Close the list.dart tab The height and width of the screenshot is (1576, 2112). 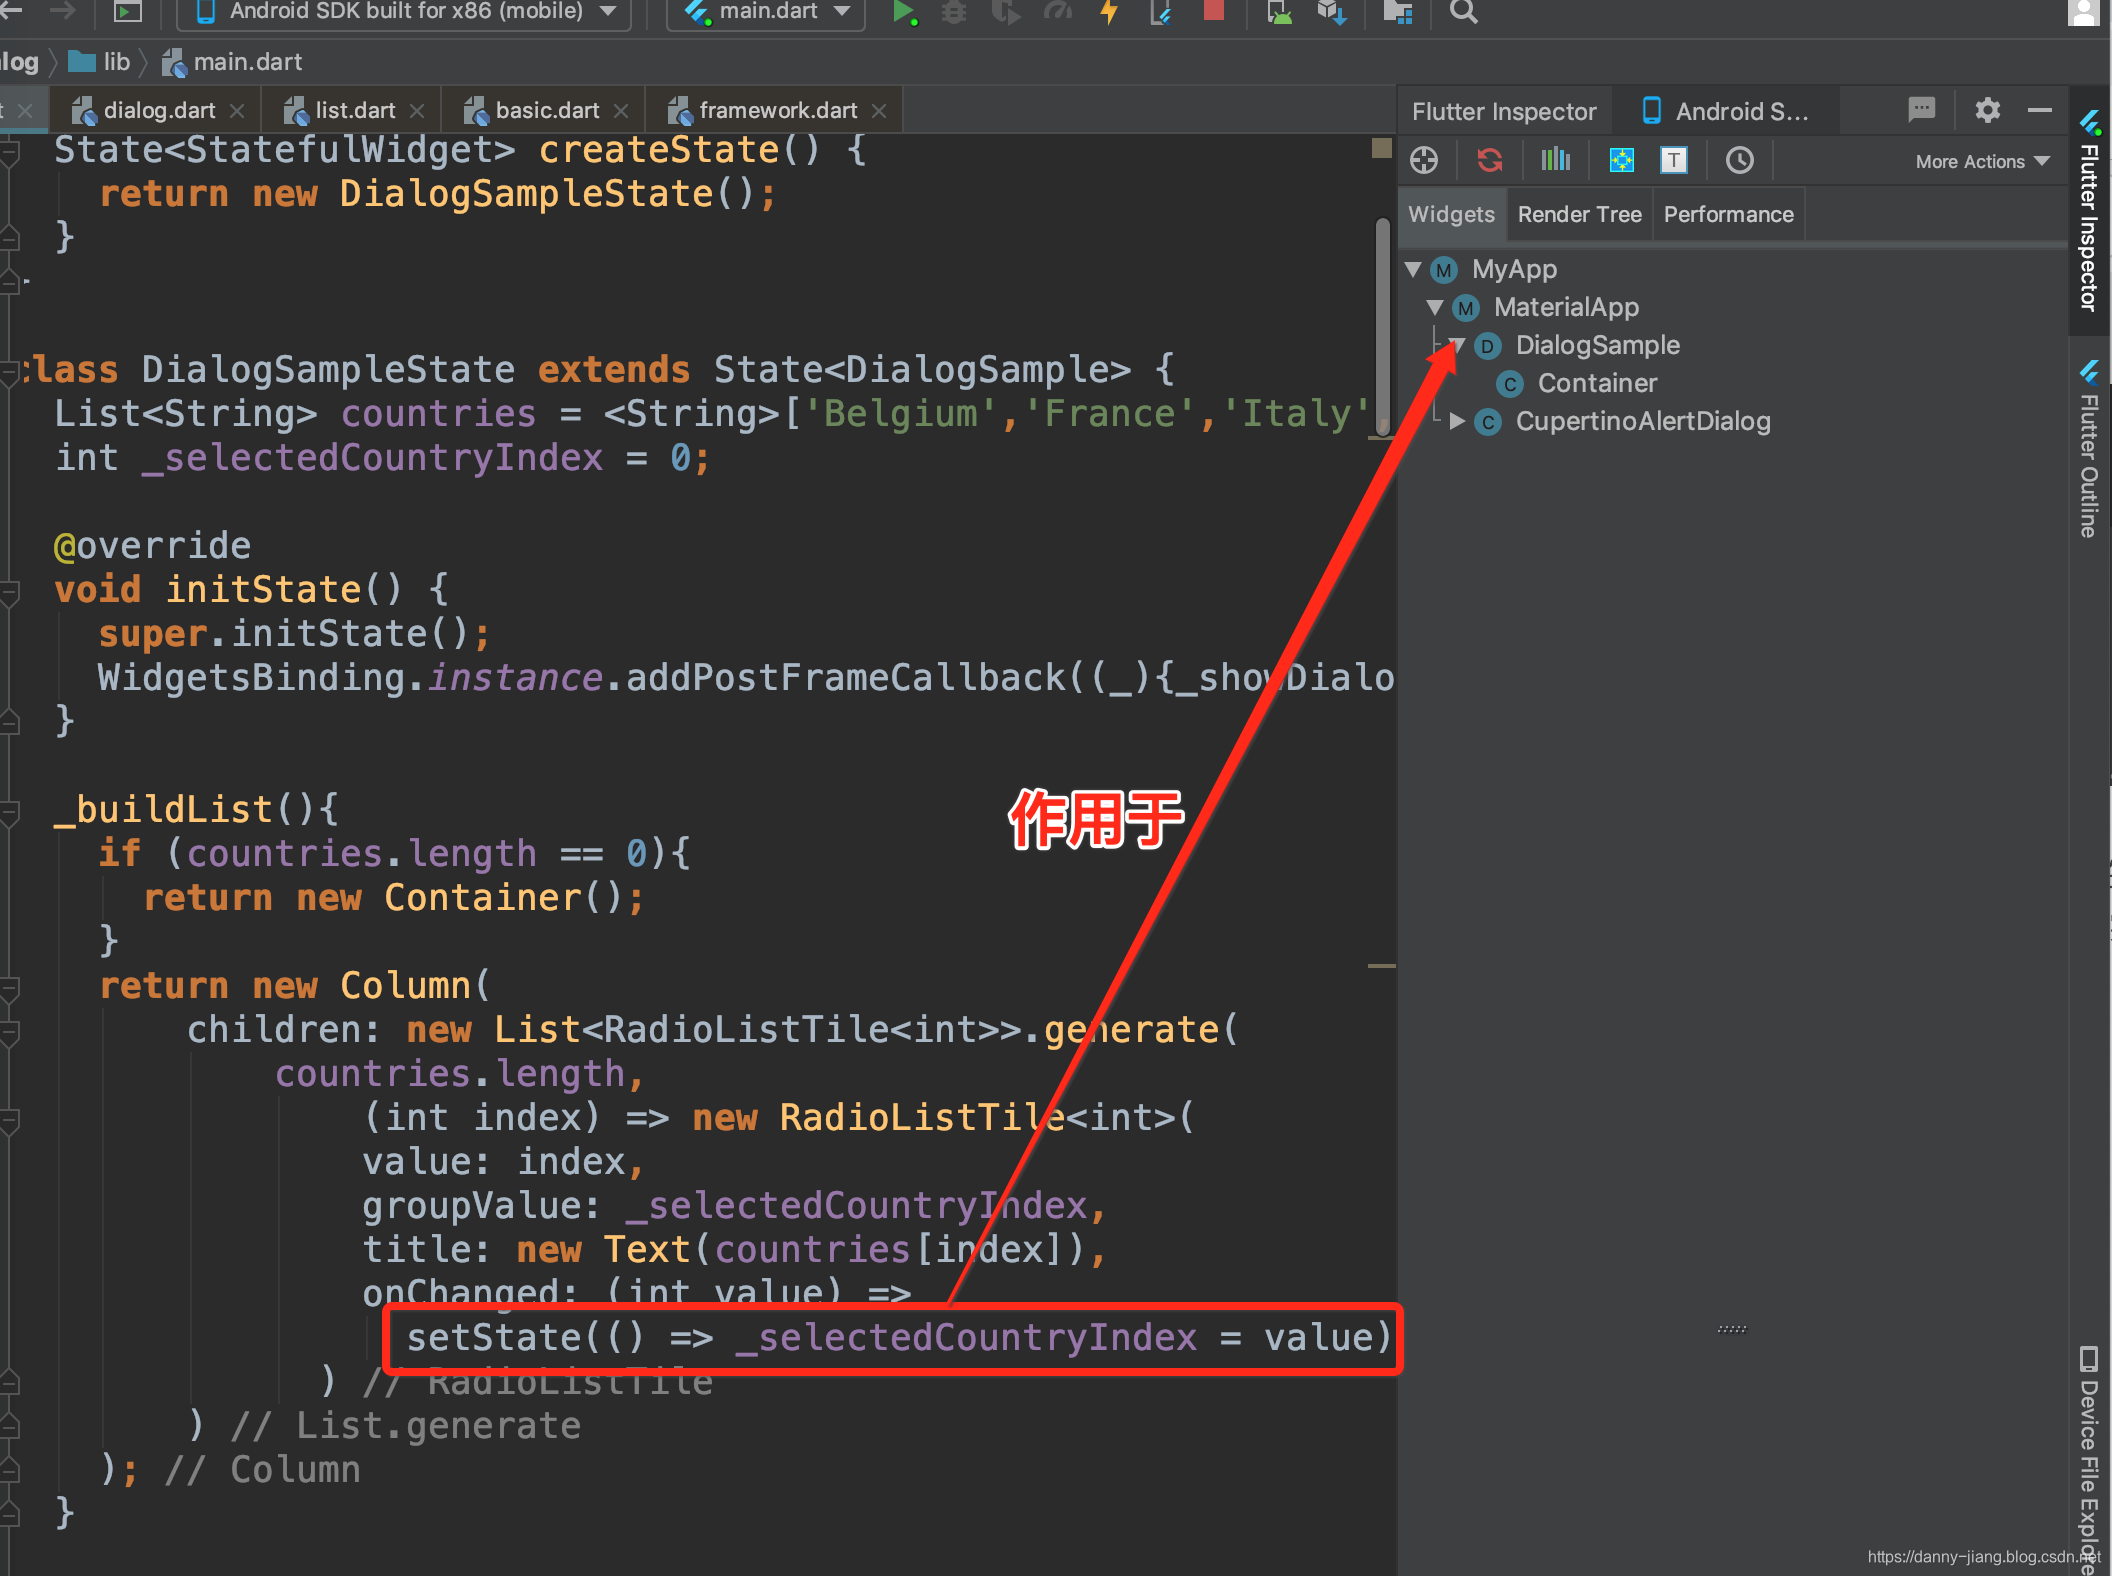pyautogui.click(x=417, y=111)
